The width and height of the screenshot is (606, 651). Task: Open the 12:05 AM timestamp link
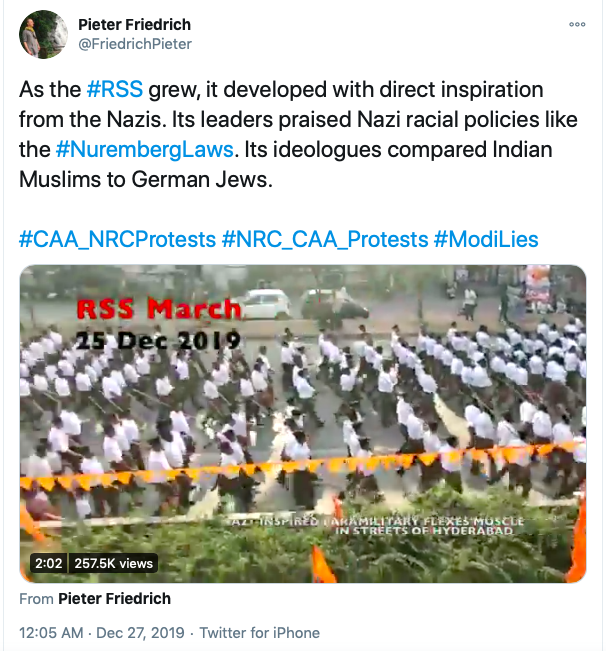(52, 633)
